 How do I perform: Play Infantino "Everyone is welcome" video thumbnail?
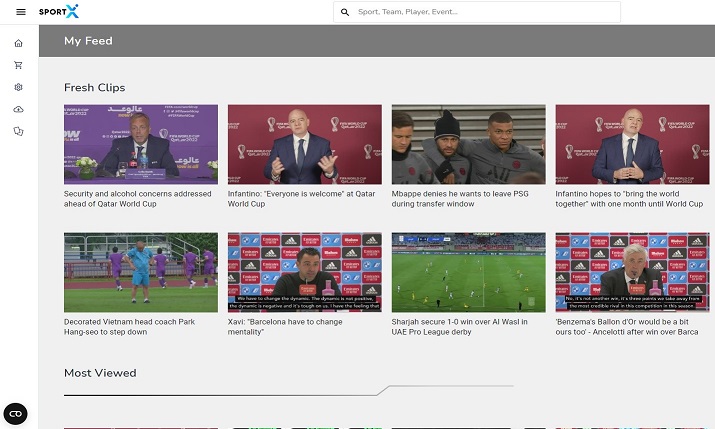(304, 144)
